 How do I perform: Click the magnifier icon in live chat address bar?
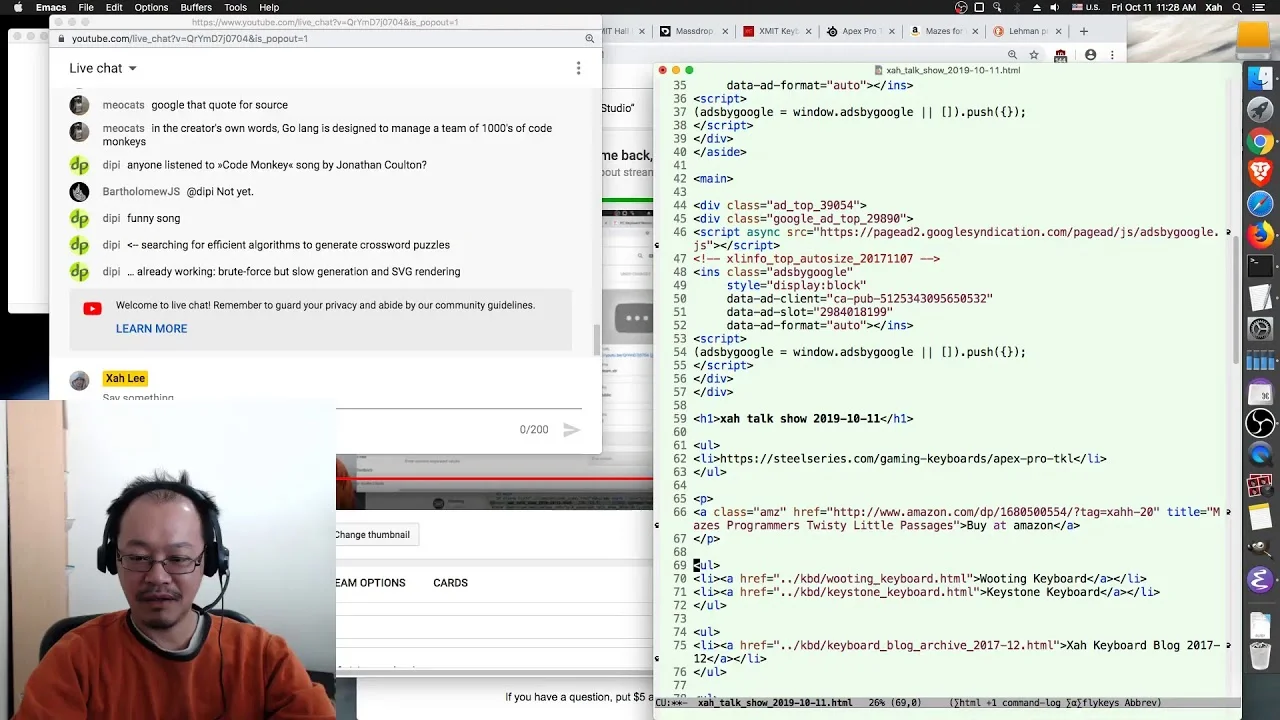[590, 39]
